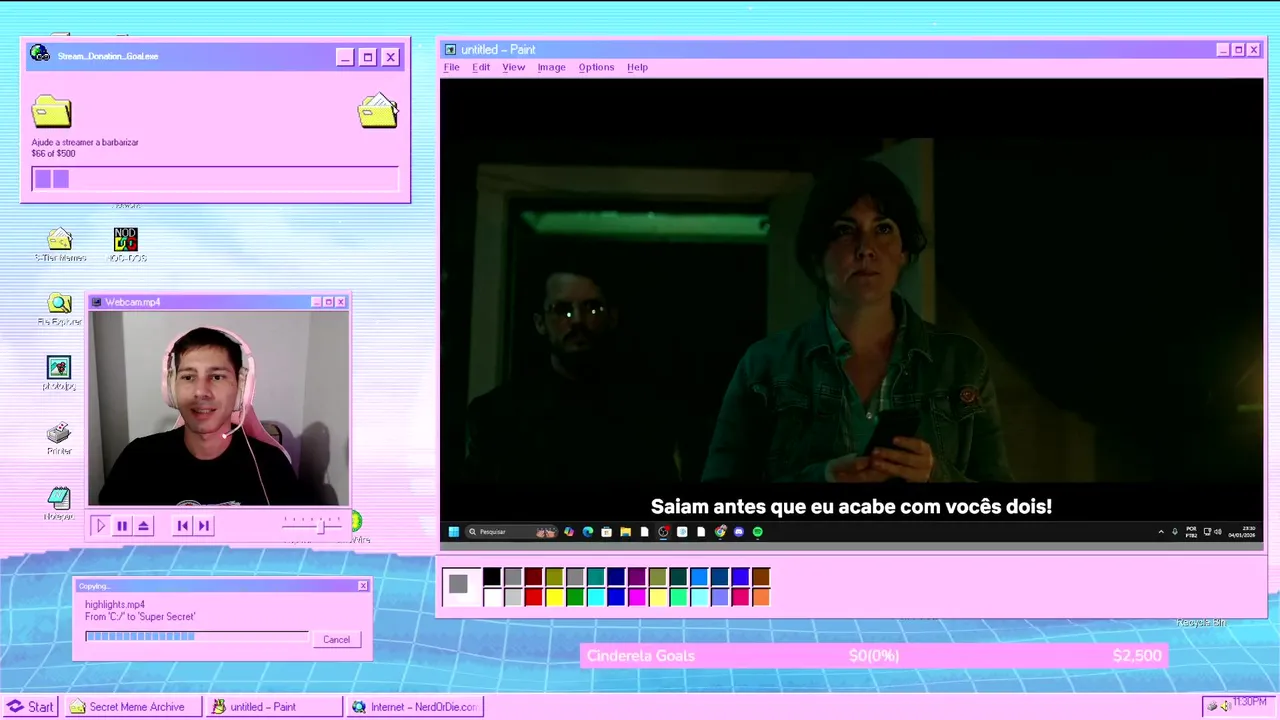Open the Notepad desktop icon
This screenshot has height=720, width=1280.
pyautogui.click(x=59, y=502)
